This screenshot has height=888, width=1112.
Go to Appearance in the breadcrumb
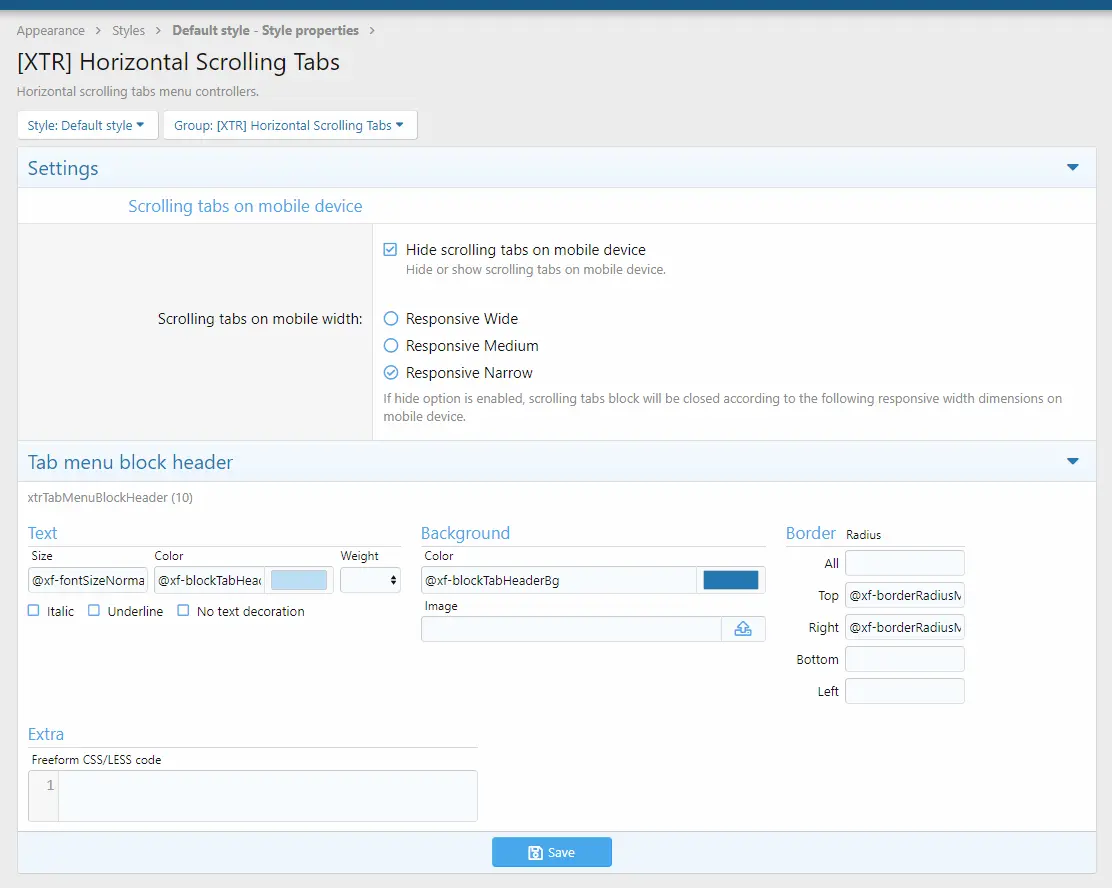pos(51,31)
